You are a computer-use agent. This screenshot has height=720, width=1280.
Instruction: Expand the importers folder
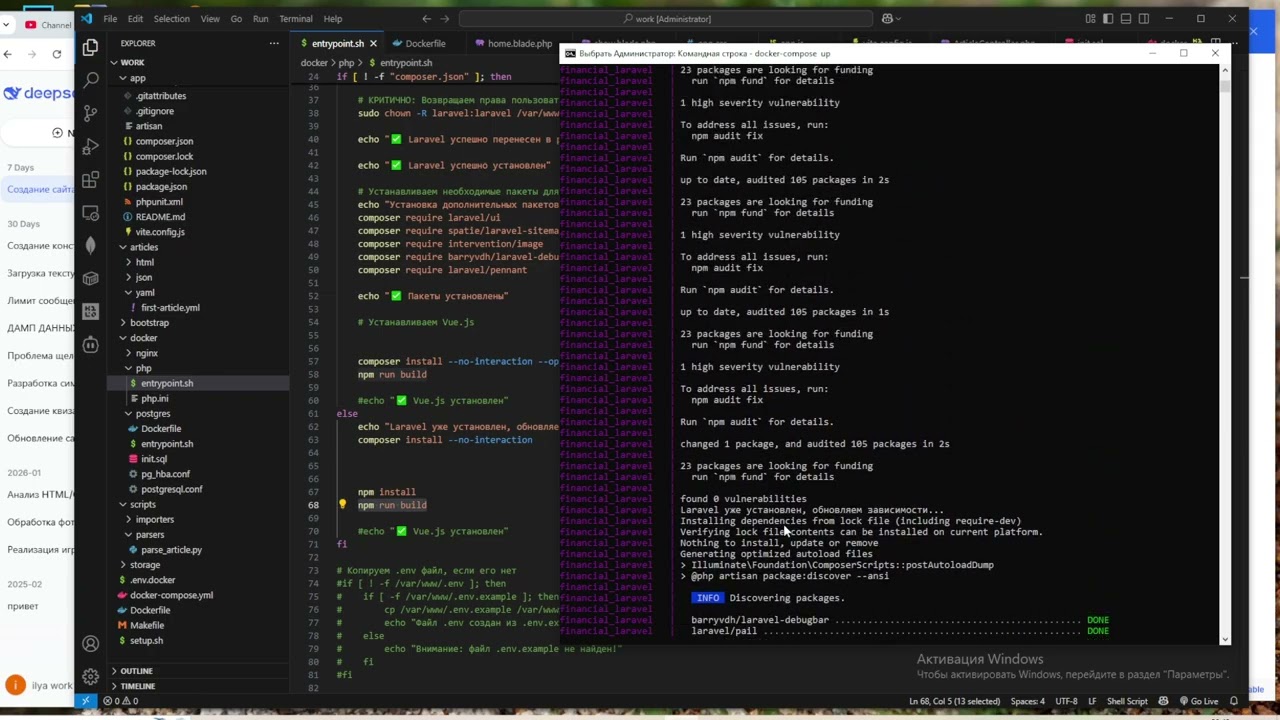click(x=155, y=519)
